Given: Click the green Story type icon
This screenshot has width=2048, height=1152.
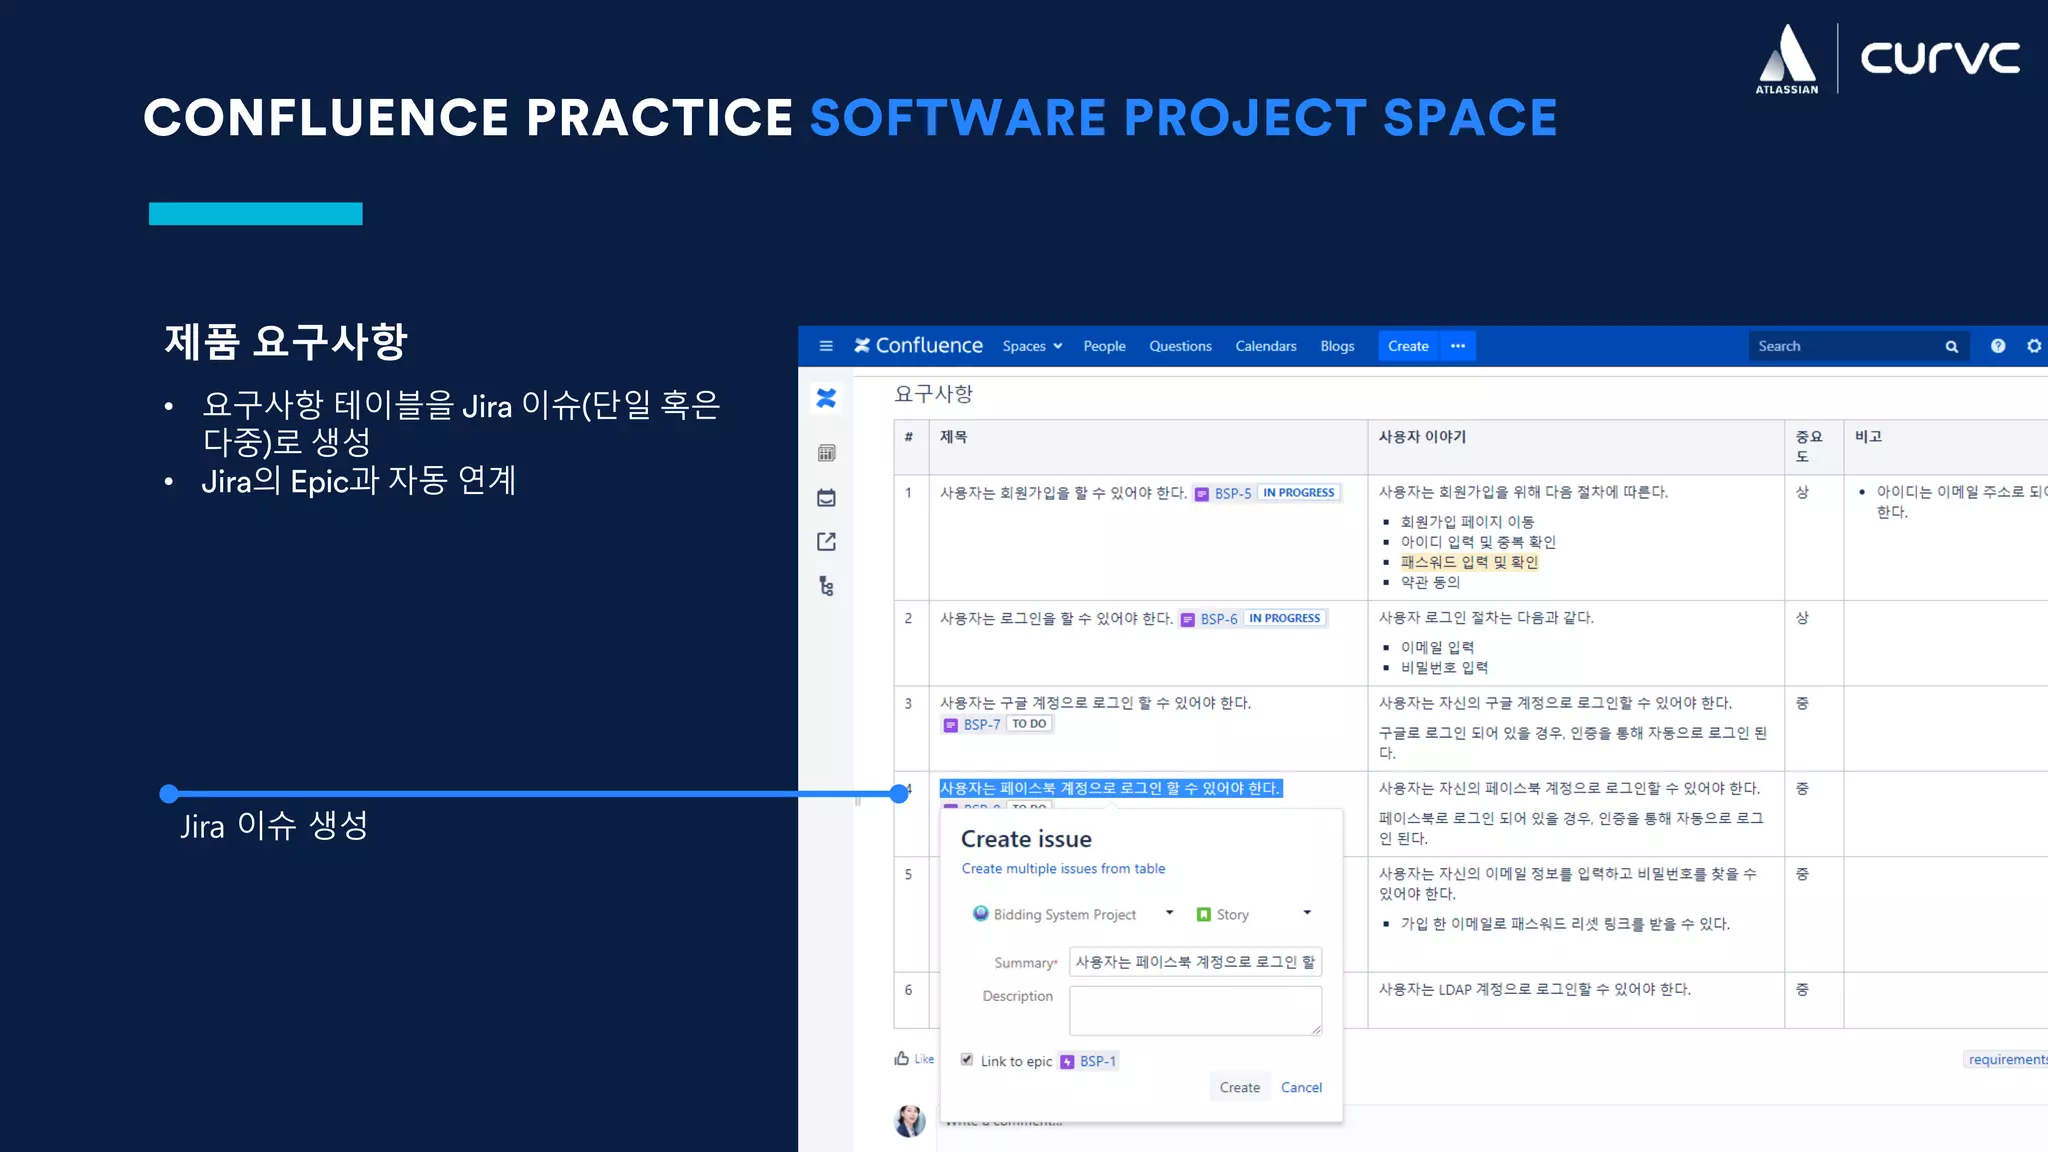Looking at the screenshot, I should click(1204, 914).
